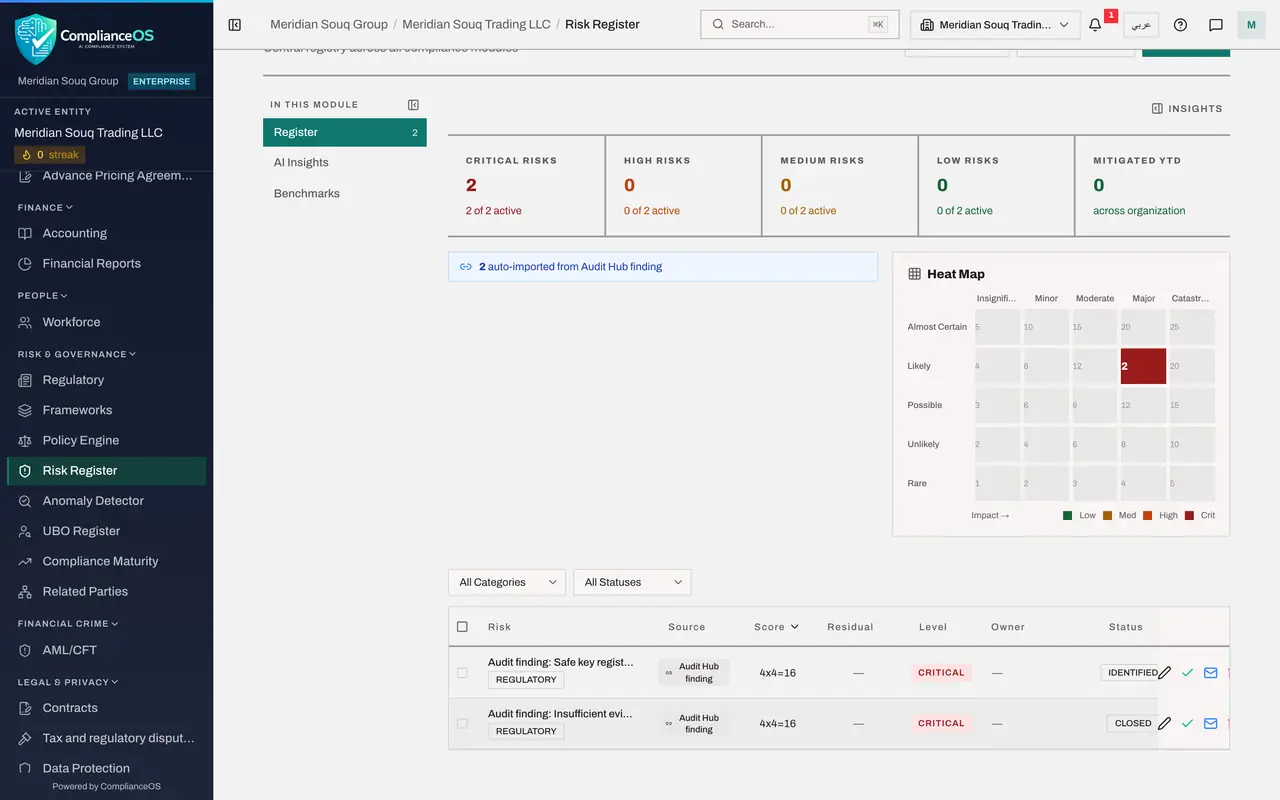This screenshot has height=800, width=1280.
Task: Collapse the Financial Crime sidebar section
Action: [68, 624]
